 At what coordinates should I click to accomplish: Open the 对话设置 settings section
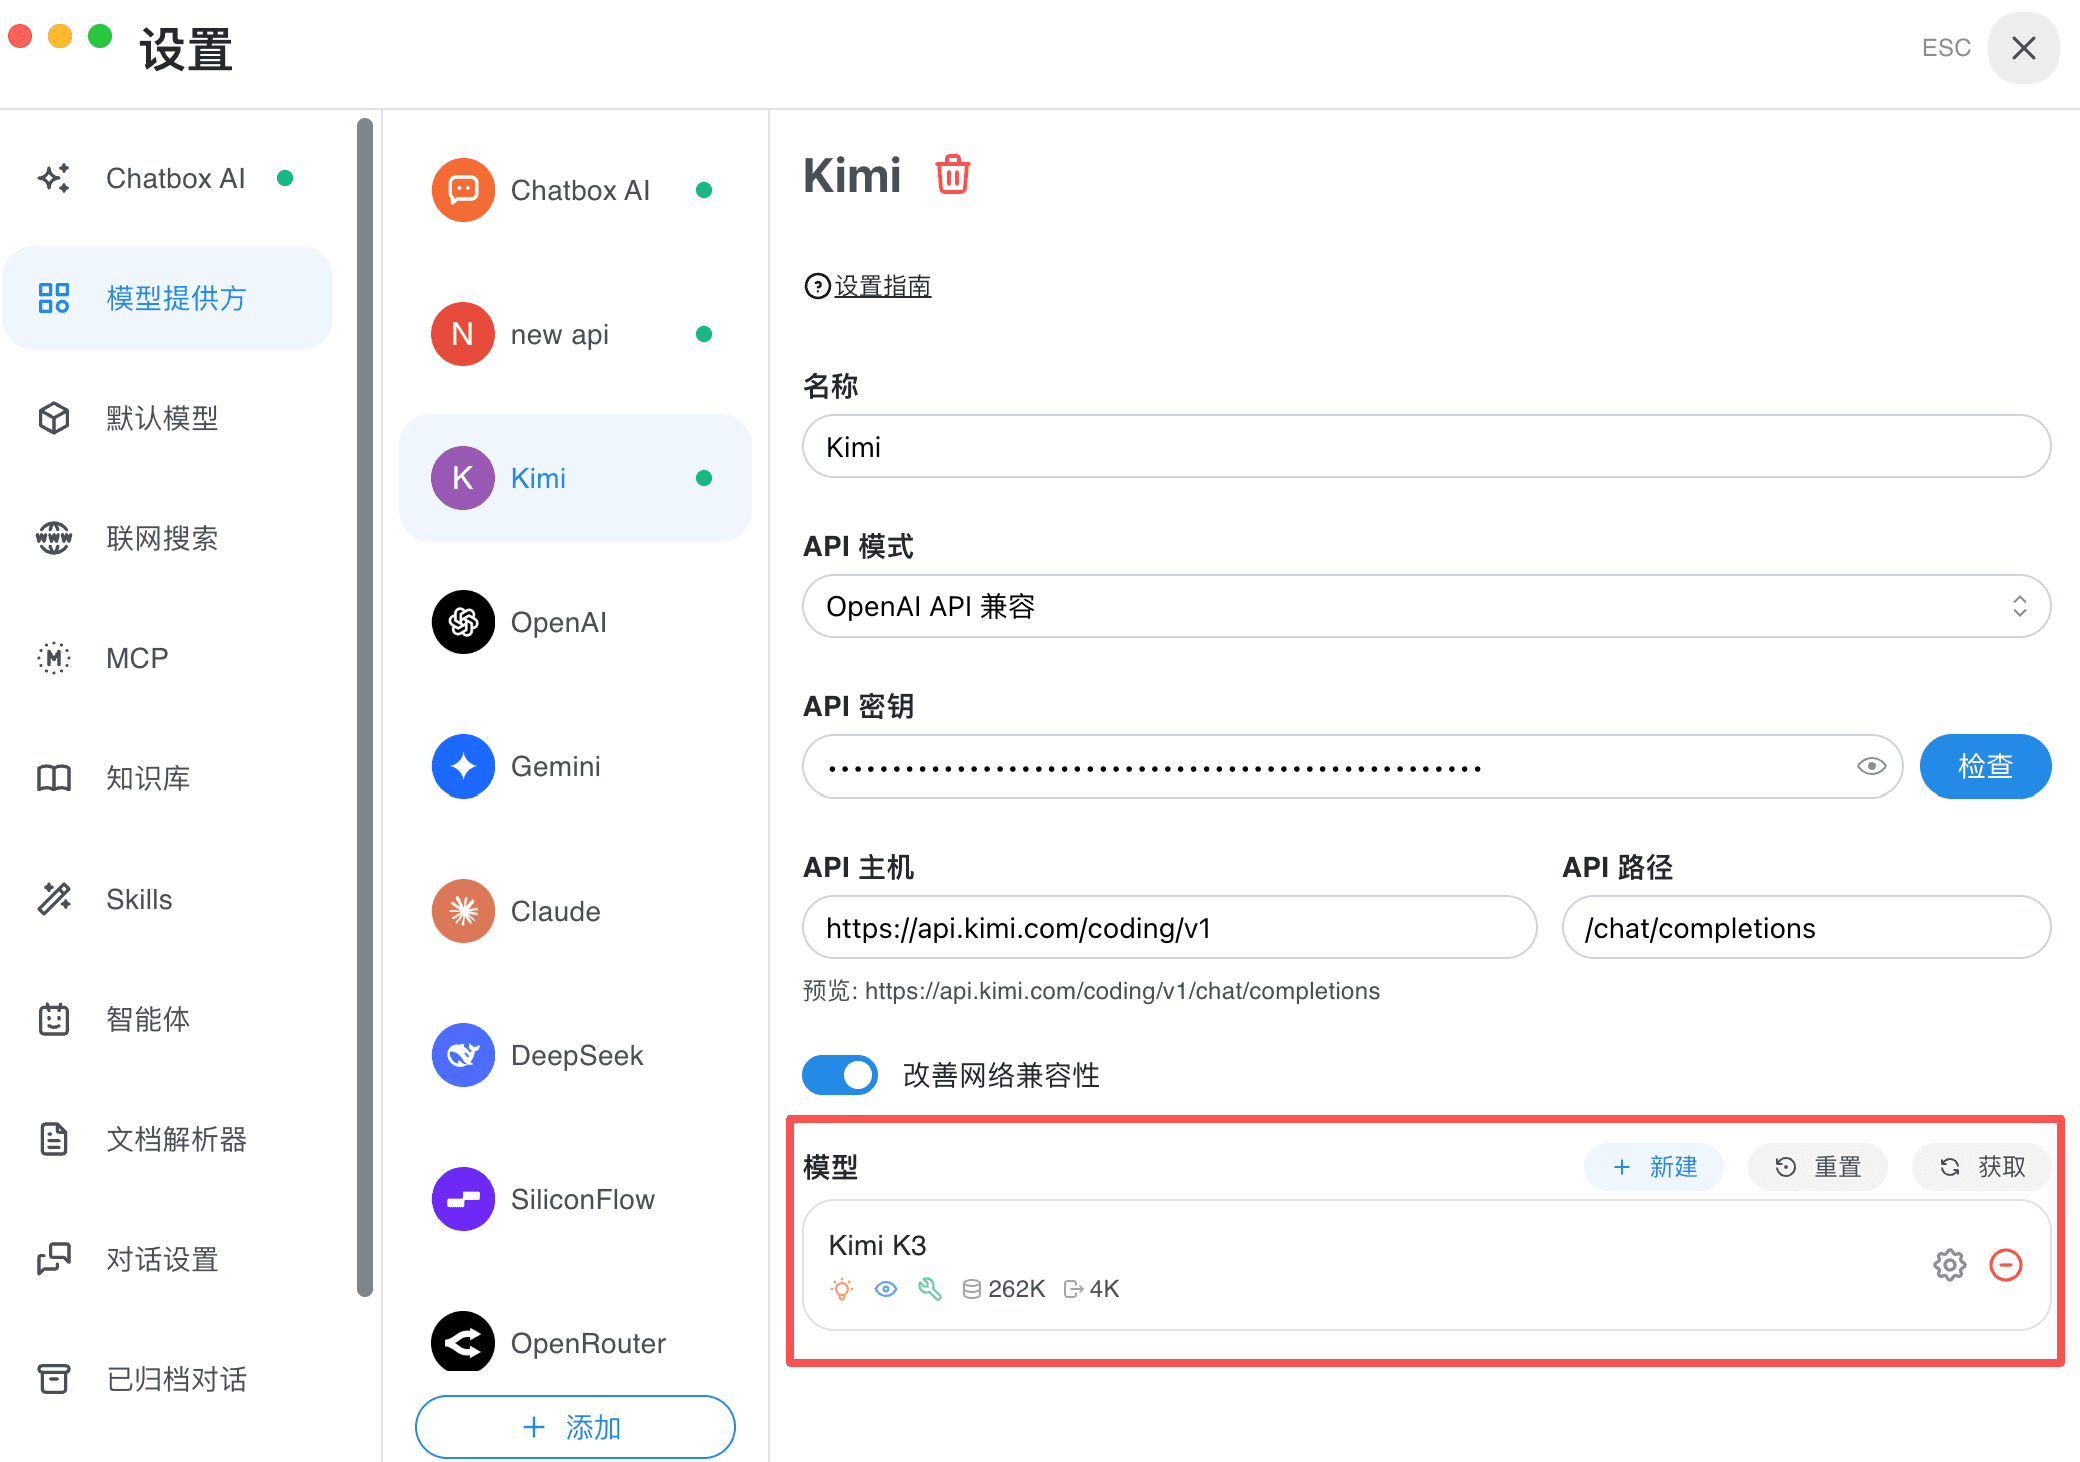pyautogui.click(x=168, y=1259)
